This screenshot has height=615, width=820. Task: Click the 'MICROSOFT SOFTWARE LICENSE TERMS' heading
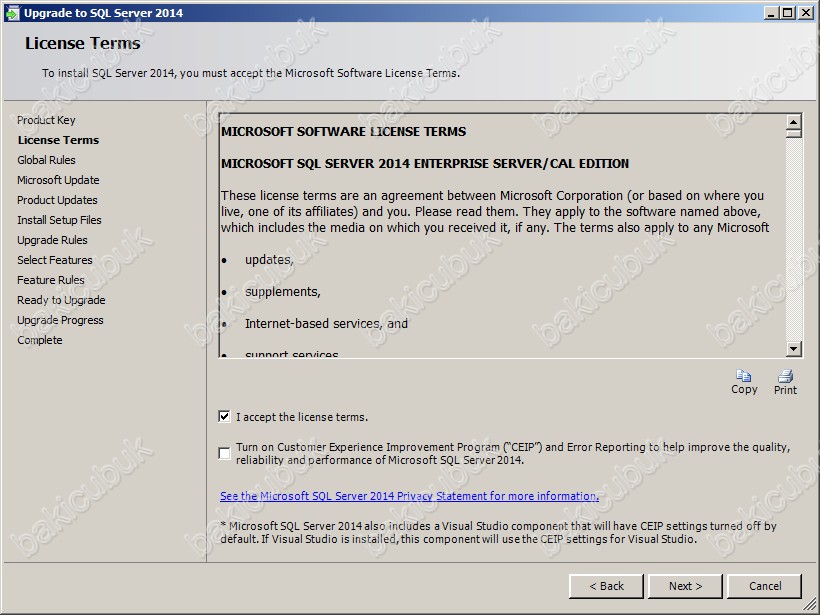point(343,131)
